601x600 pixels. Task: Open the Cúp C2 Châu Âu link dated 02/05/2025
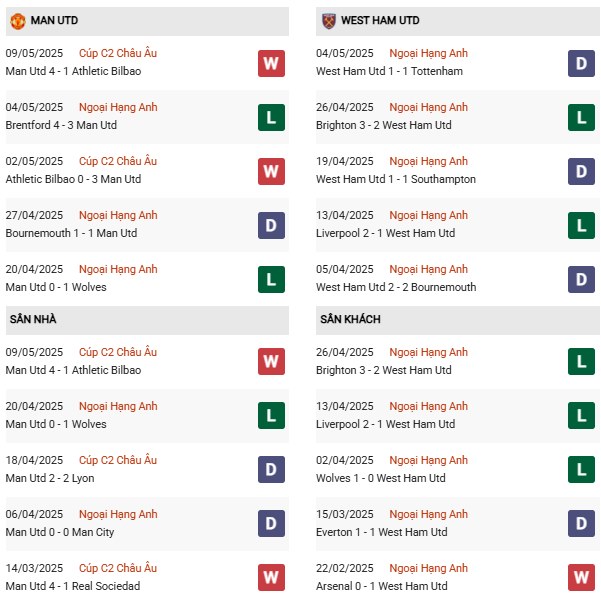(x=119, y=161)
